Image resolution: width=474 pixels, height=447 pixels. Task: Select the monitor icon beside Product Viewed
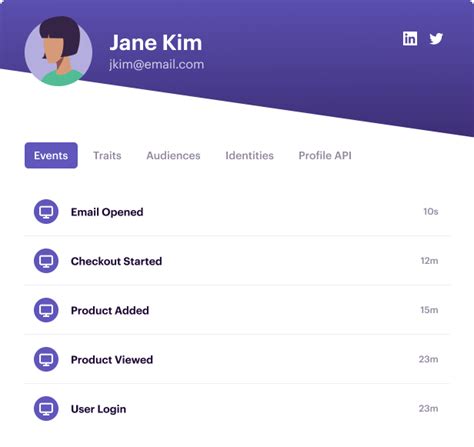46,359
